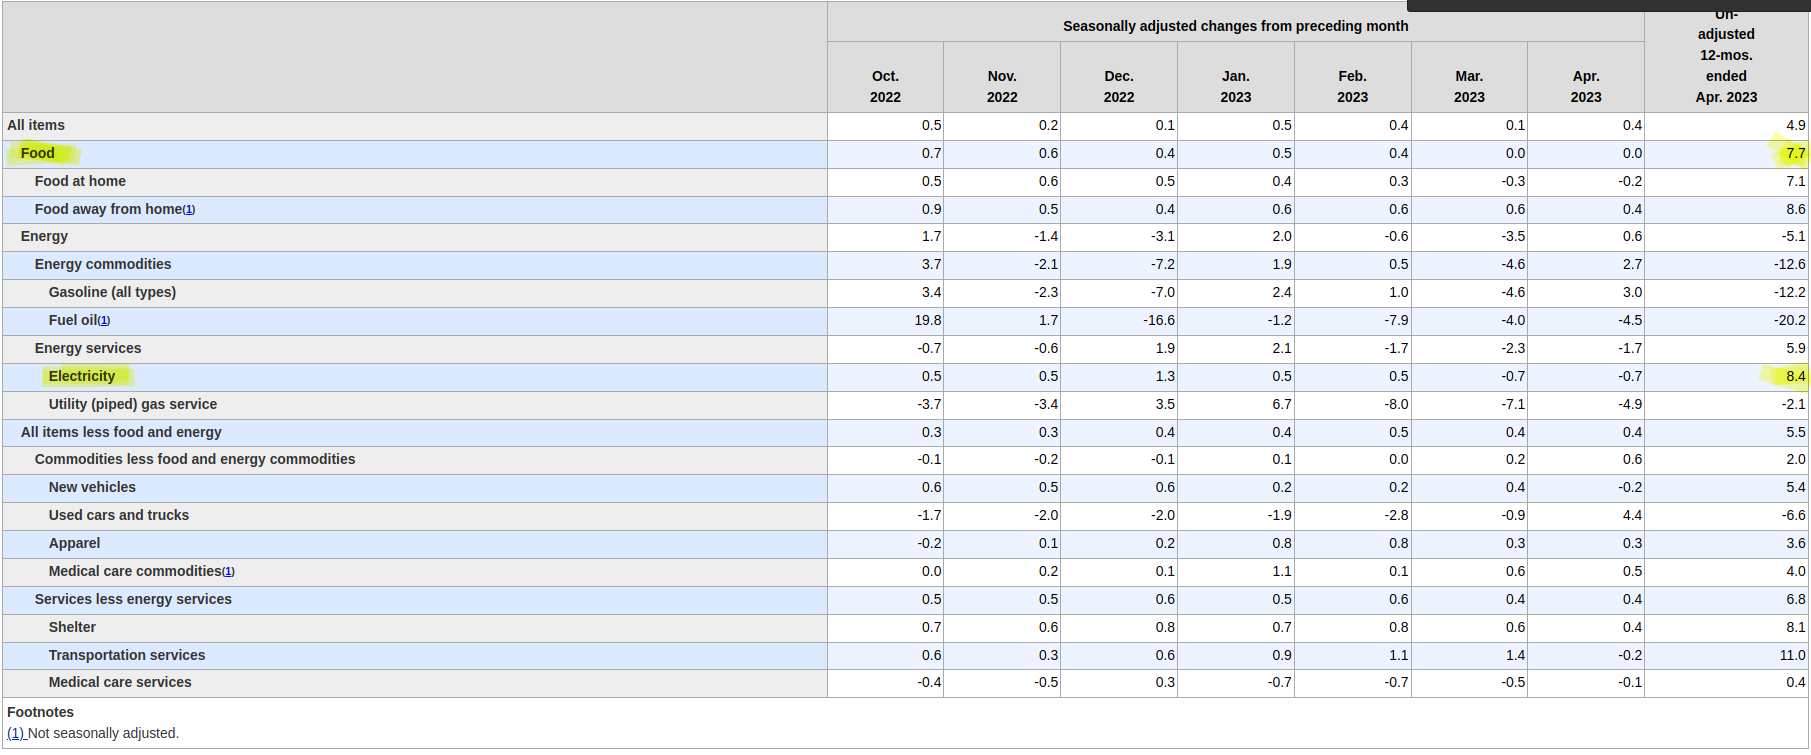Open footnote (1) link beside Medical care commodities
This screenshot has width=1811, height=755.
(x=228, y=572)
